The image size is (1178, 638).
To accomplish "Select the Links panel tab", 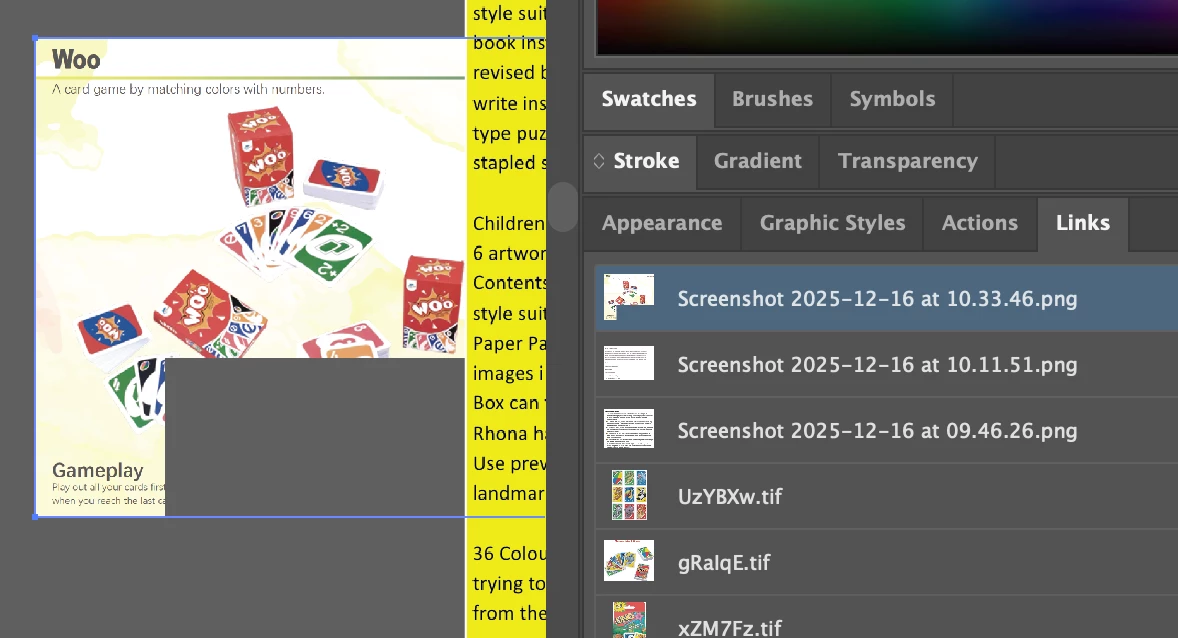I will click(x=1083, y=223).
